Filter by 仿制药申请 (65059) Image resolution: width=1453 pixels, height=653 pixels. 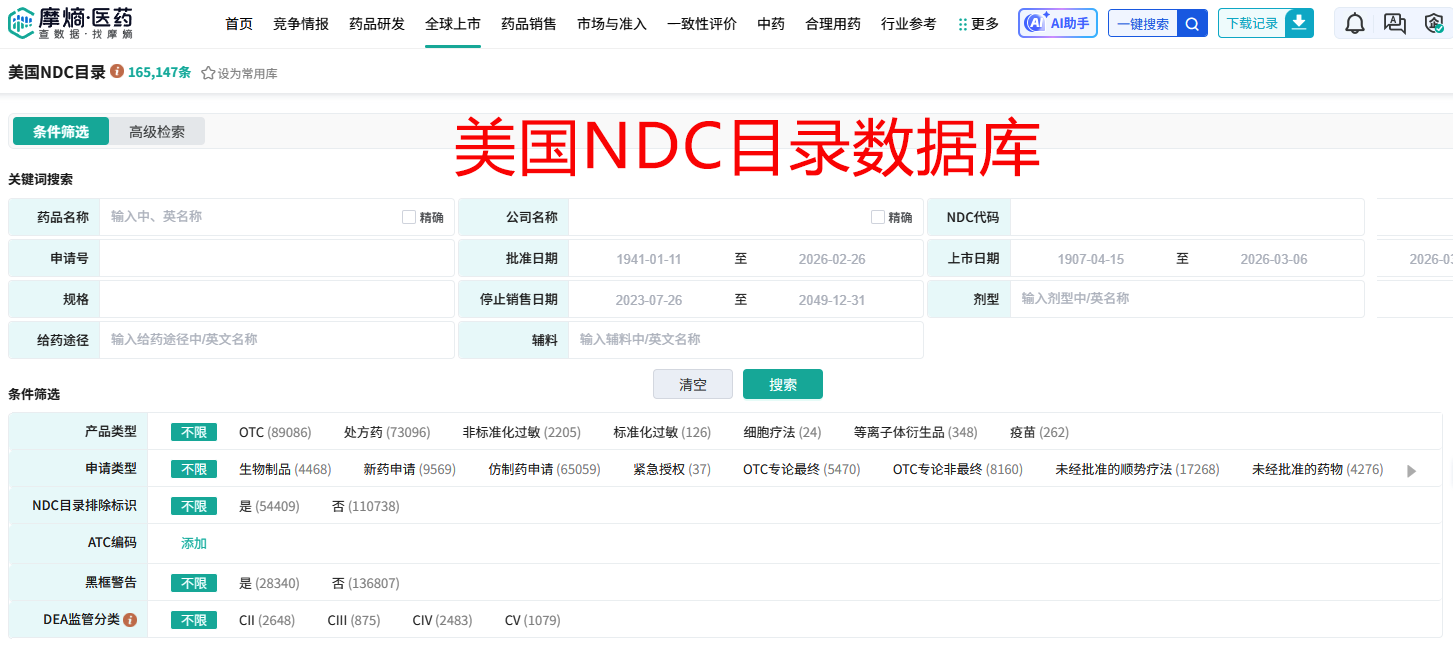click(544, 469)
